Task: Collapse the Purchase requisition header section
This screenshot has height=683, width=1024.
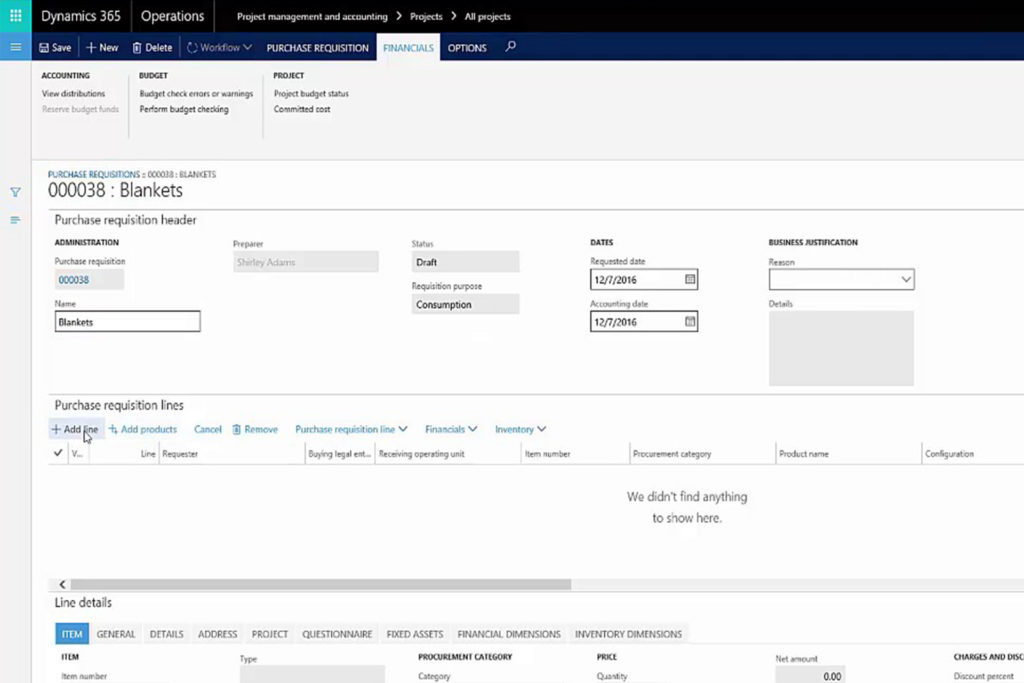Action: tap(125, 220)
